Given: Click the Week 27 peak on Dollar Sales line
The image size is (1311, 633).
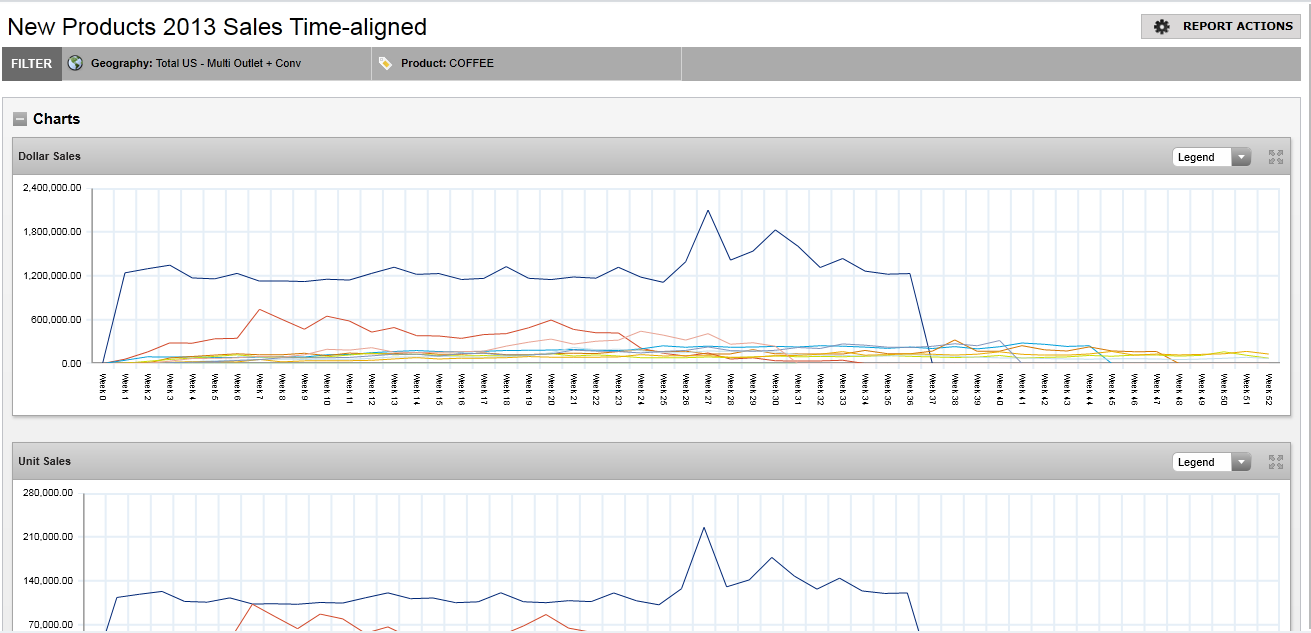Looking at the screenshot, I should click(x=708, y=210).
